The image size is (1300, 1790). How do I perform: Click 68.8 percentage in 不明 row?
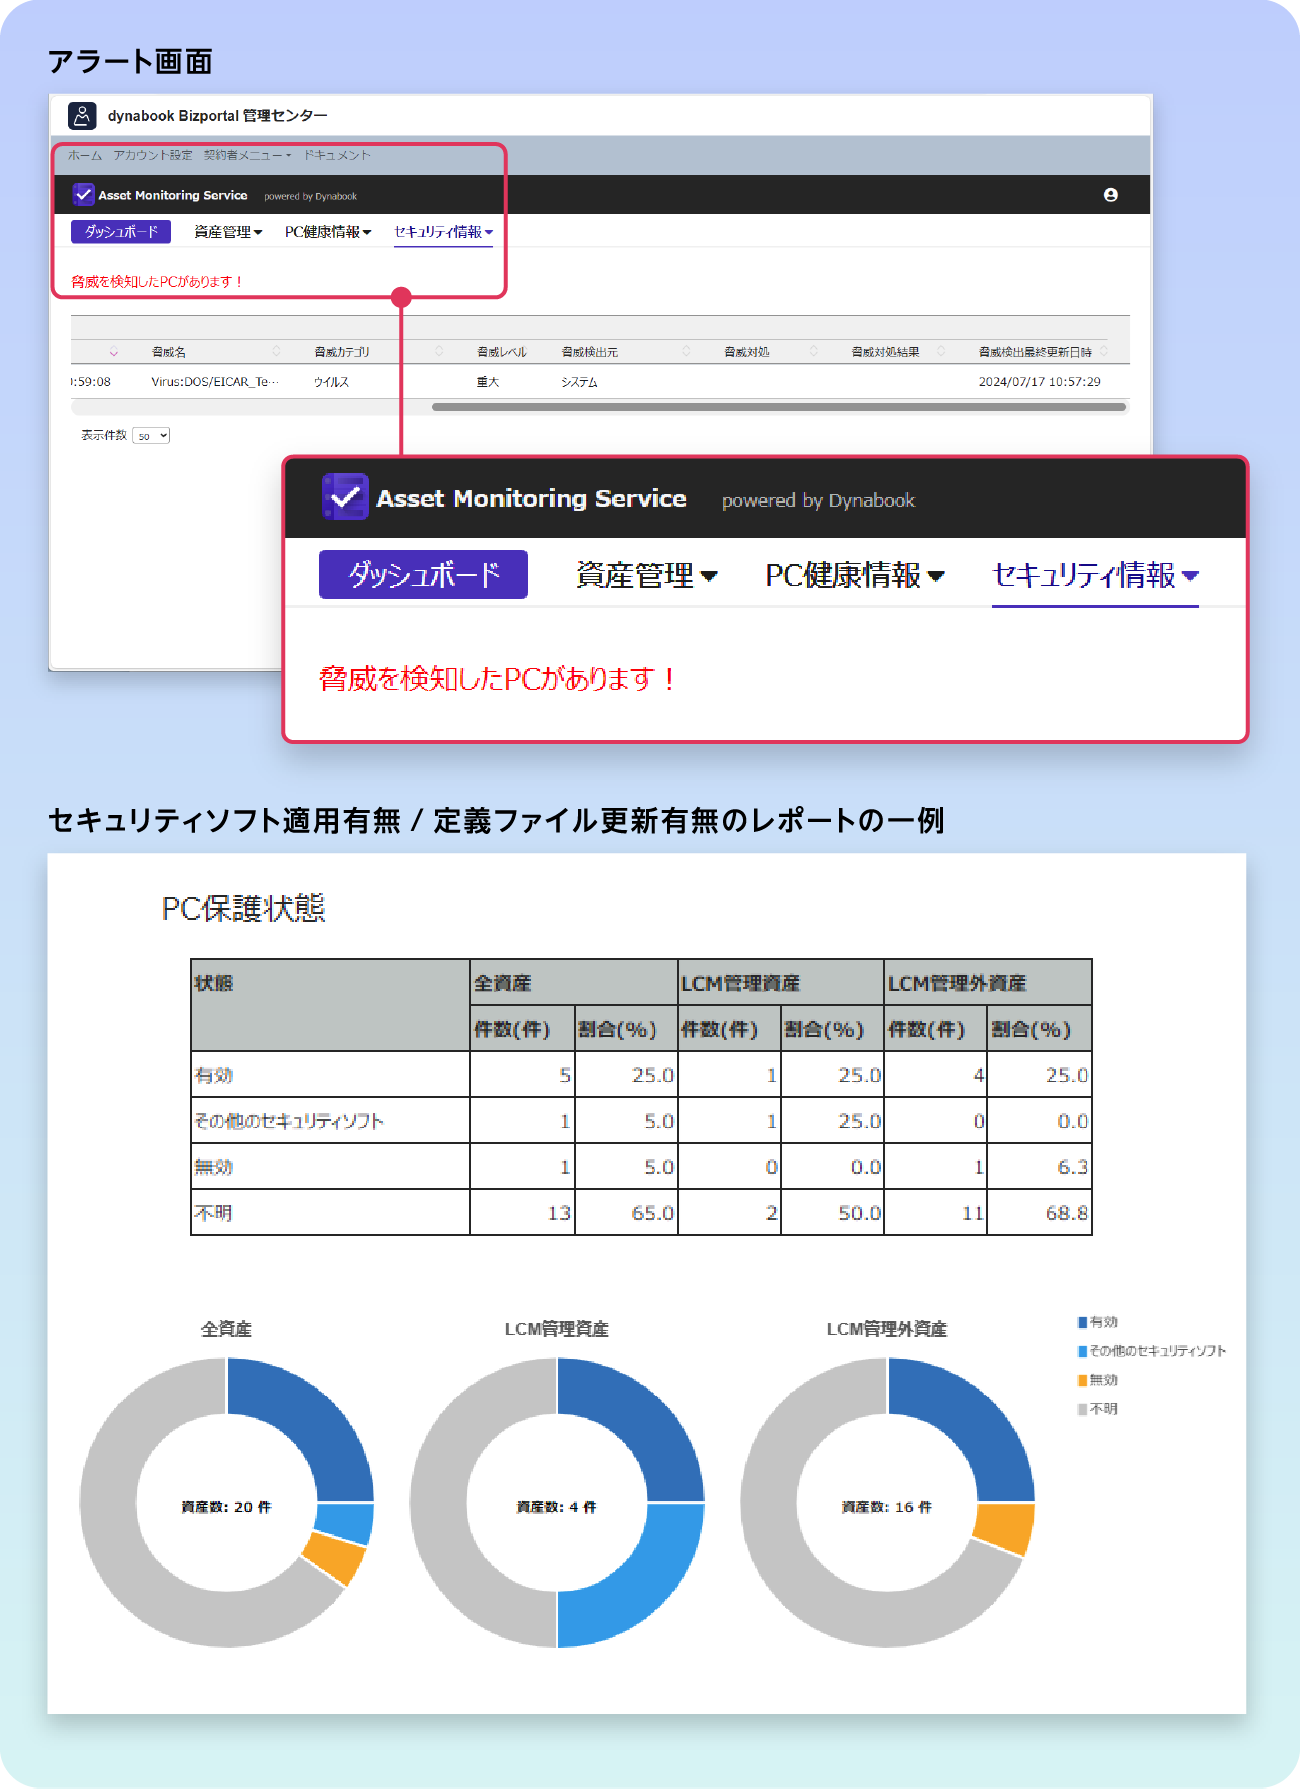point(1067,1213)
